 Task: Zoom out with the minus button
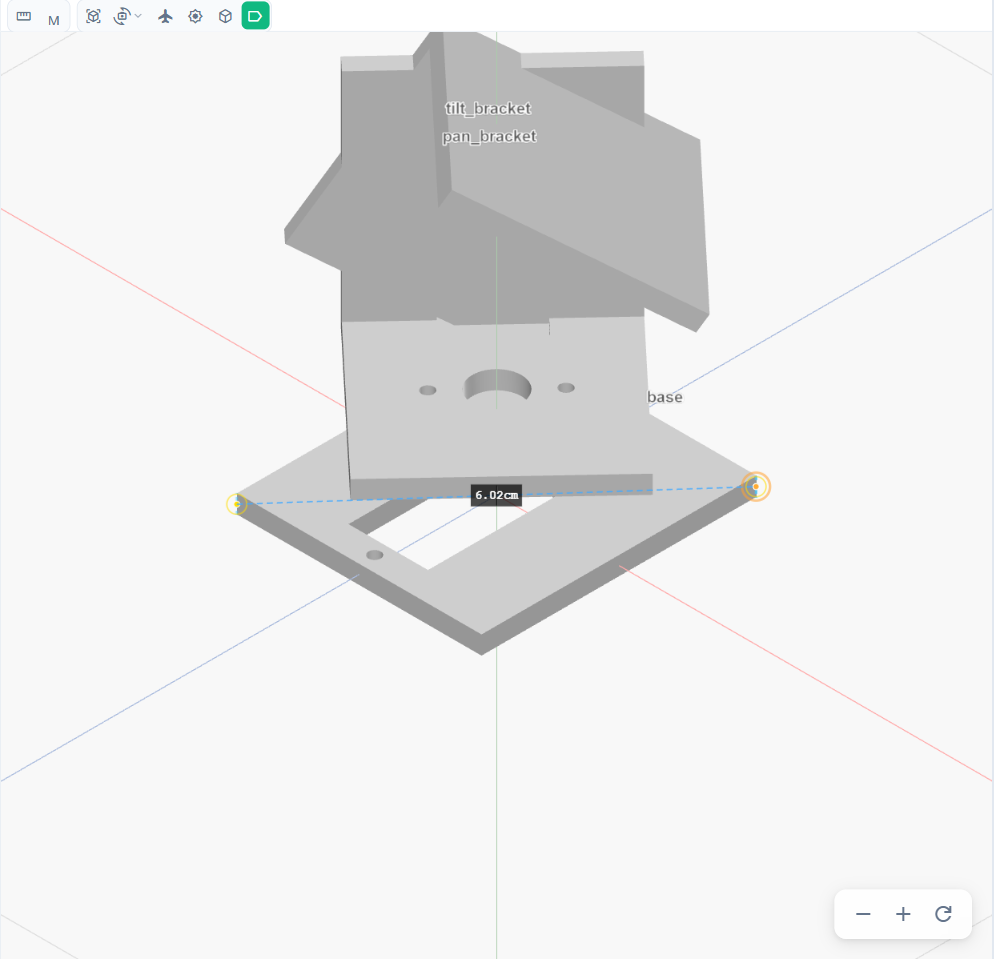863,914
